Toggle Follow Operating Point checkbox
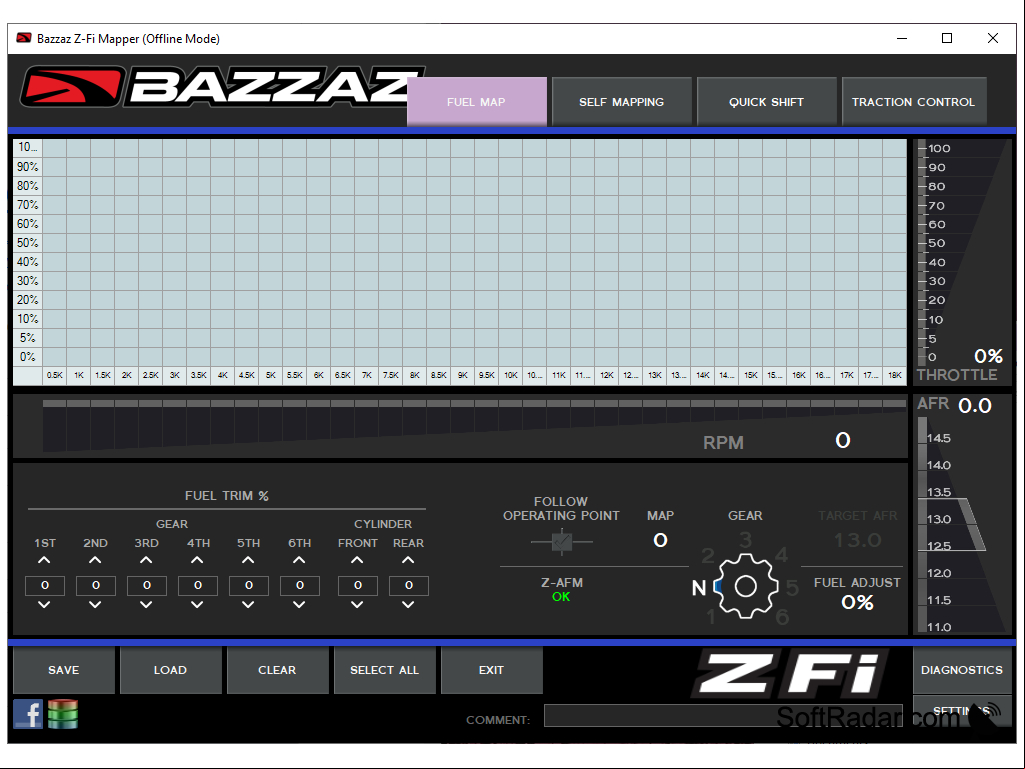Screen dimensions: 1025x769 (562, 542)
